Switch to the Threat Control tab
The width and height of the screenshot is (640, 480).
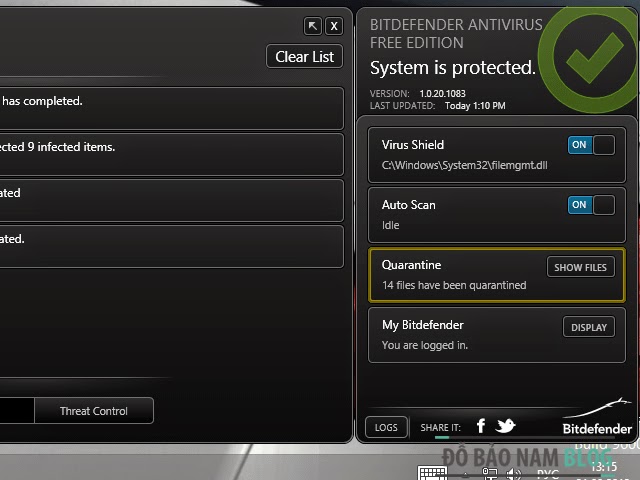point(94,411)
